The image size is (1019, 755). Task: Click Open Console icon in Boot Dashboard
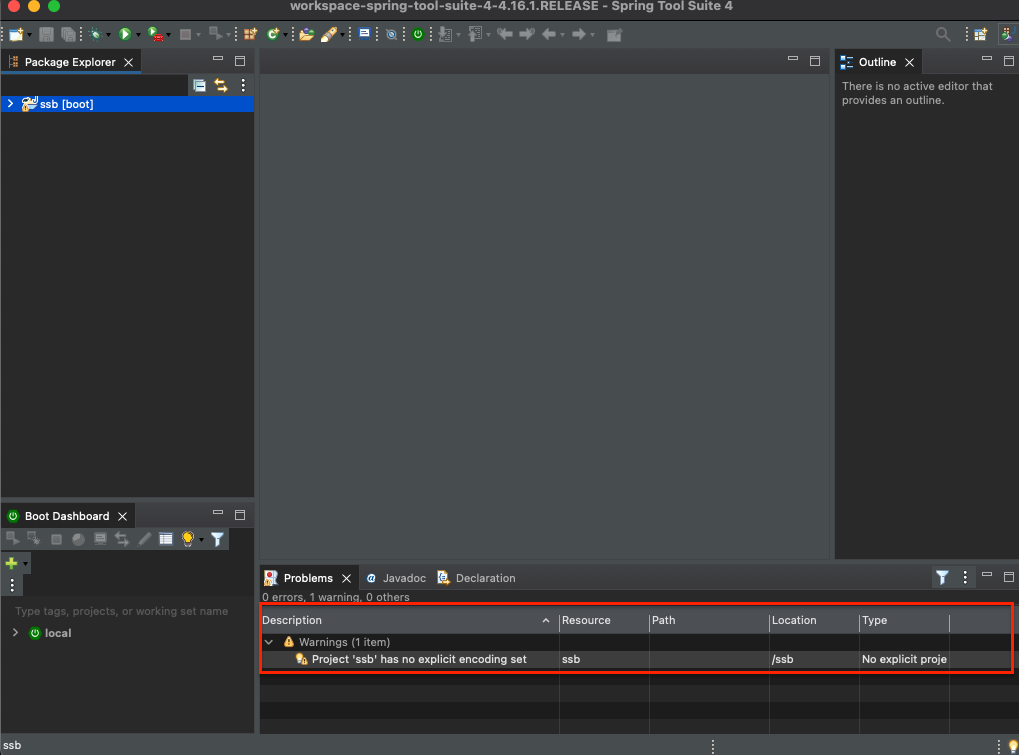[100, 539]
